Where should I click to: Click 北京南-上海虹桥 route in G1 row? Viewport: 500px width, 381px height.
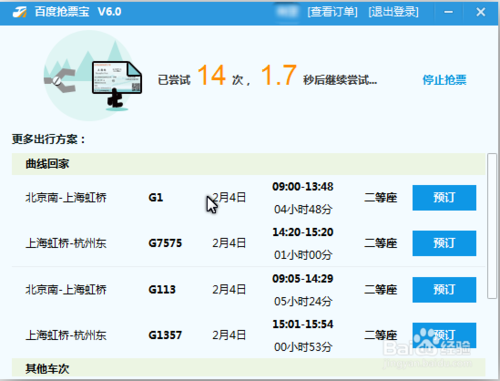66,198
